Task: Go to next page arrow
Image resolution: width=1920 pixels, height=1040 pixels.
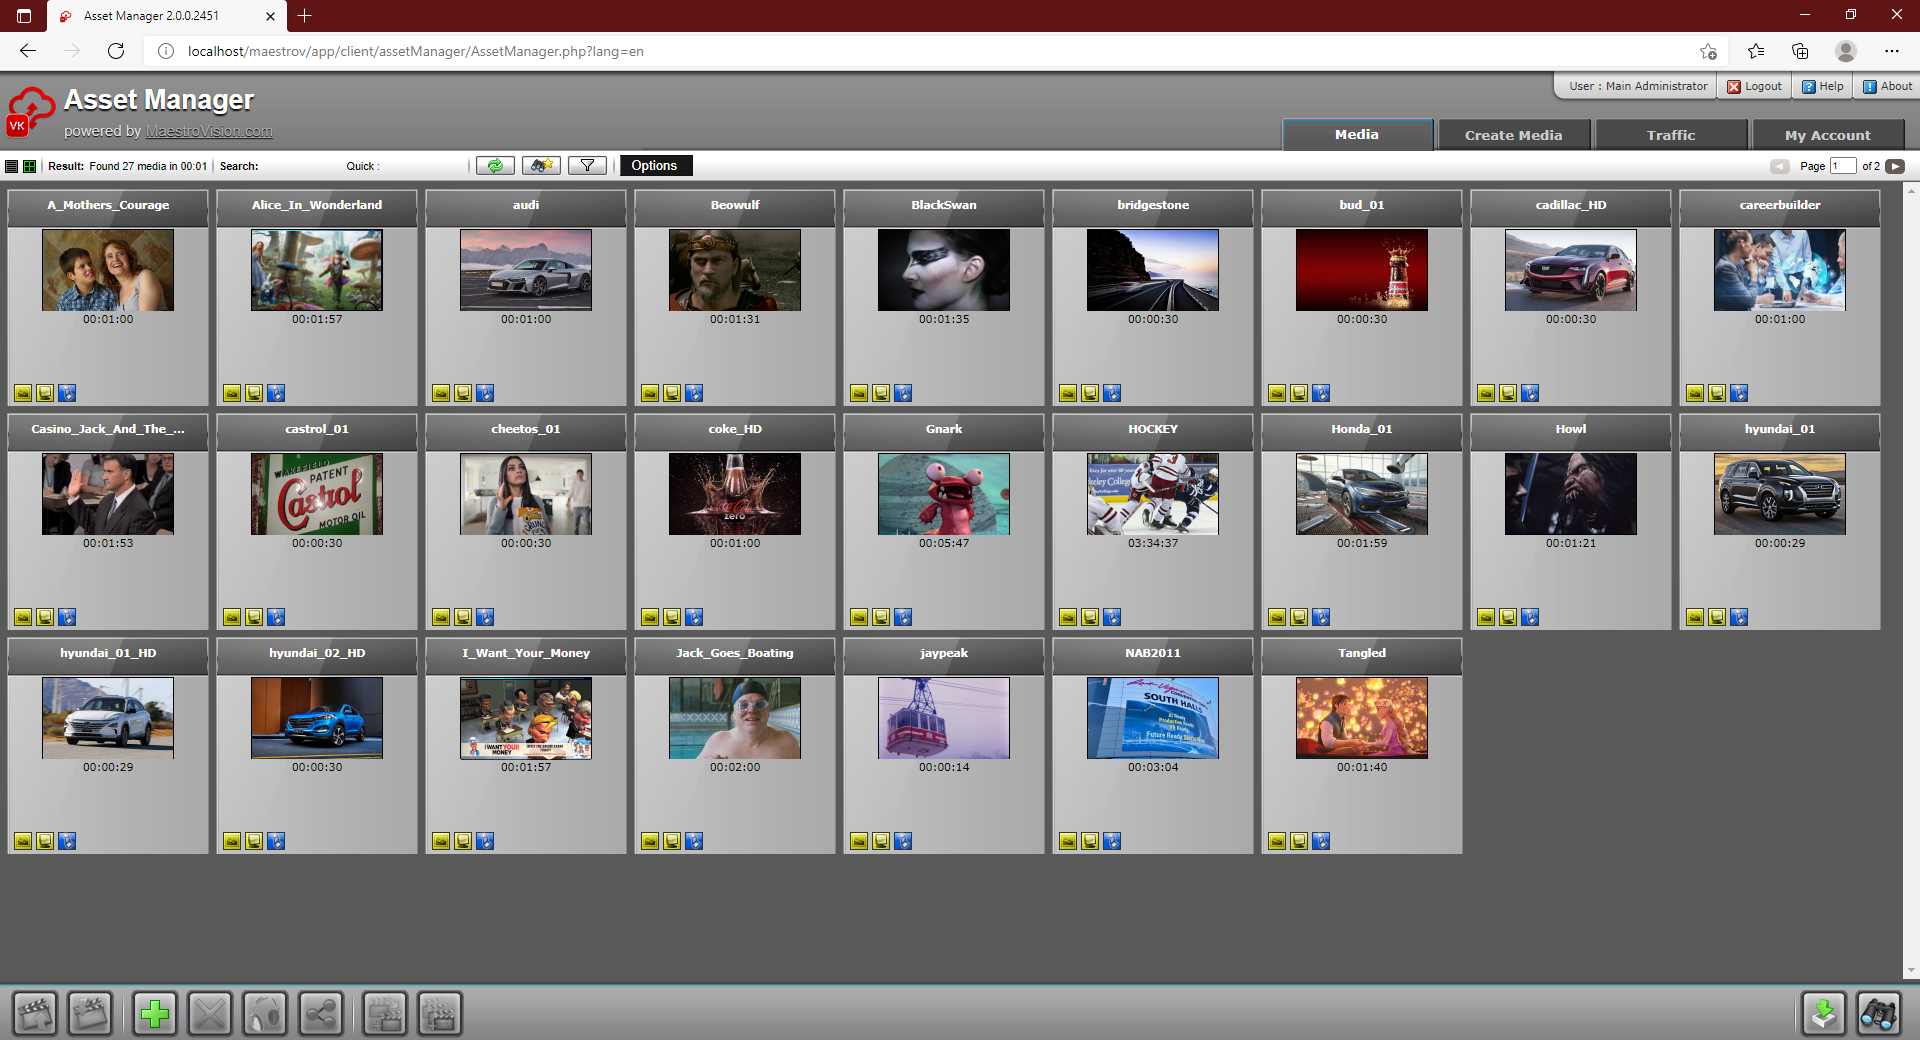Action: [1895, 166]
